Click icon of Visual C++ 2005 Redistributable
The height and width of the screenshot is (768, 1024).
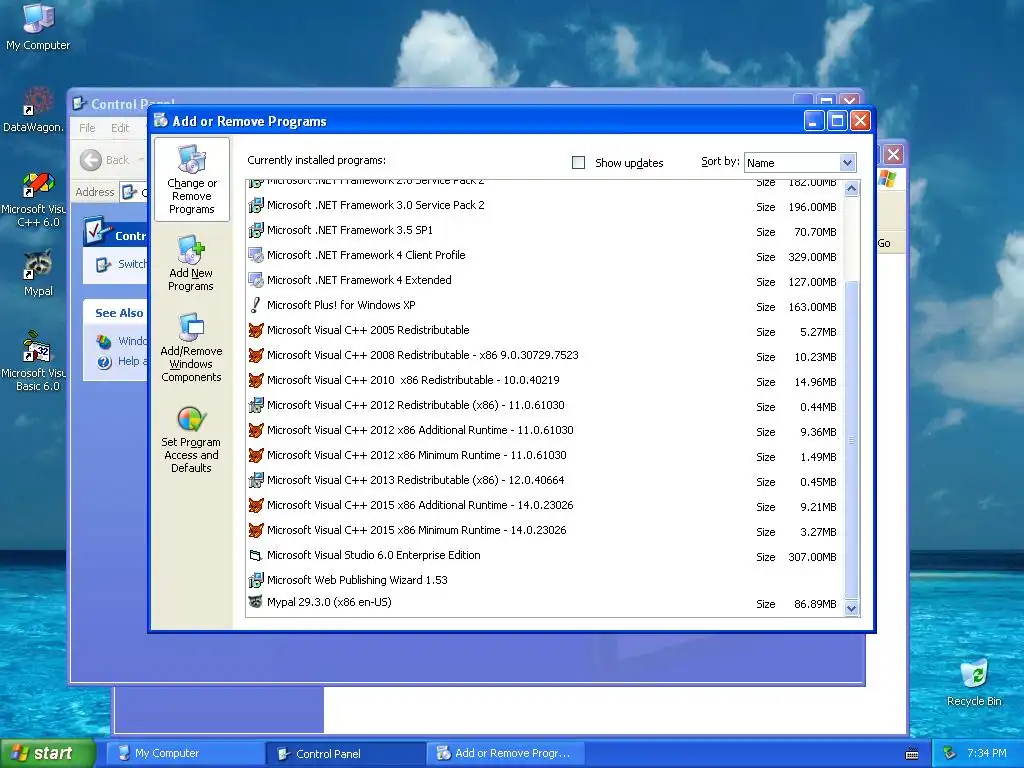[x=256, y=330]
